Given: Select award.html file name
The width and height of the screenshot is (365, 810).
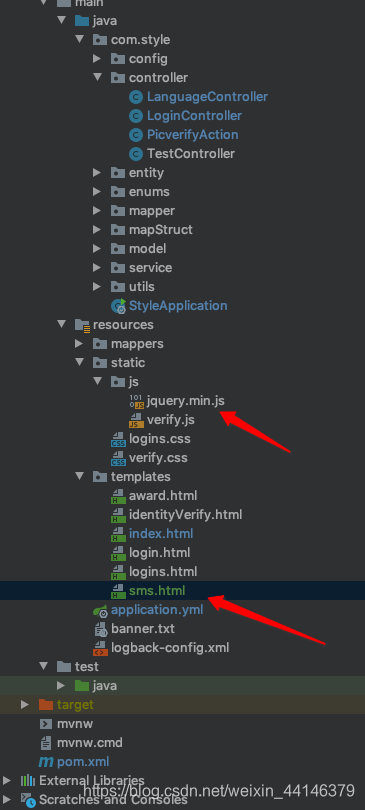Looking at the screenshot, I should (163, 496).
